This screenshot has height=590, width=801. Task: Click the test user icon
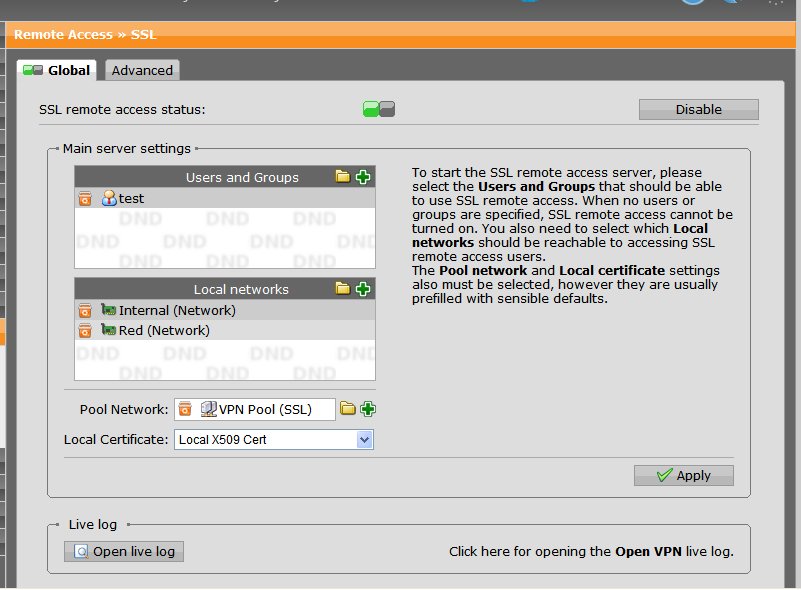point(109,198)
